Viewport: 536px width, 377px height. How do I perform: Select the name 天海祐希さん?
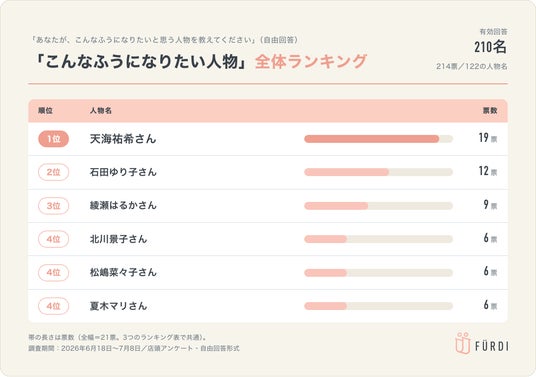point(123,139)
